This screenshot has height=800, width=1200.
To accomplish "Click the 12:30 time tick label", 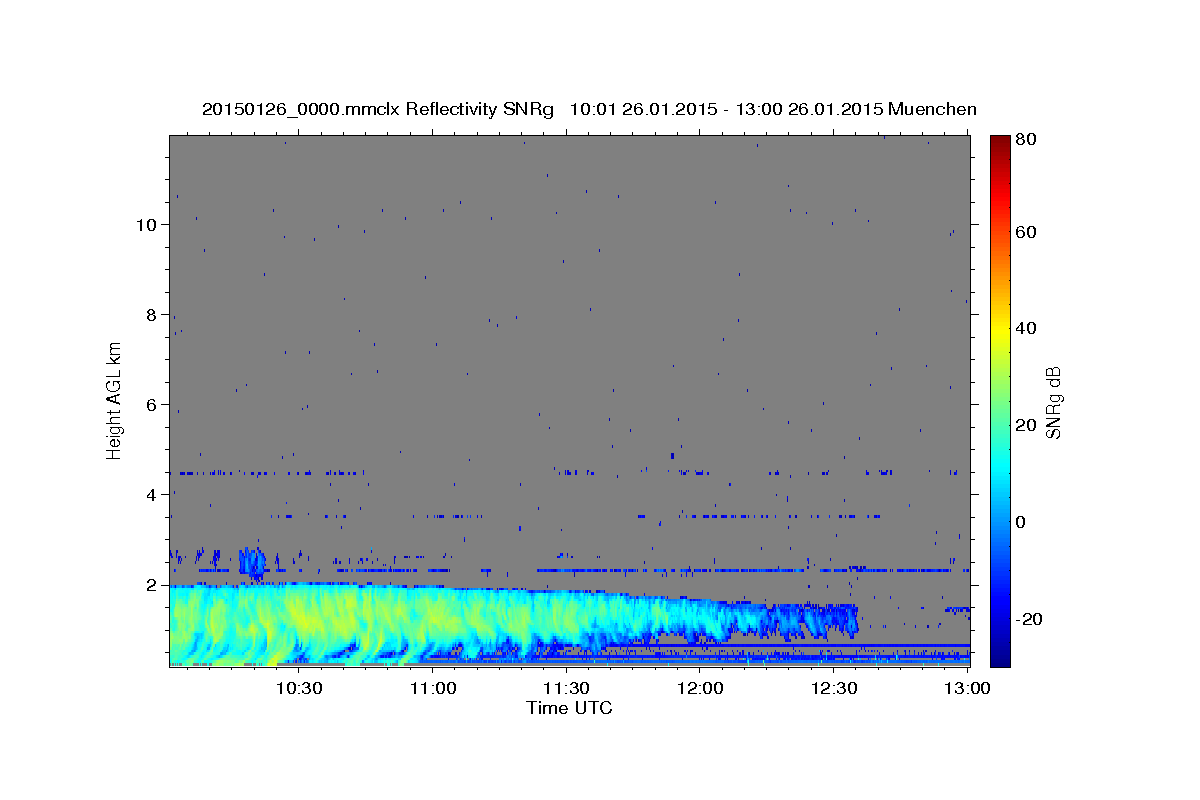I will pyautogui.click(x=834, y=689).
